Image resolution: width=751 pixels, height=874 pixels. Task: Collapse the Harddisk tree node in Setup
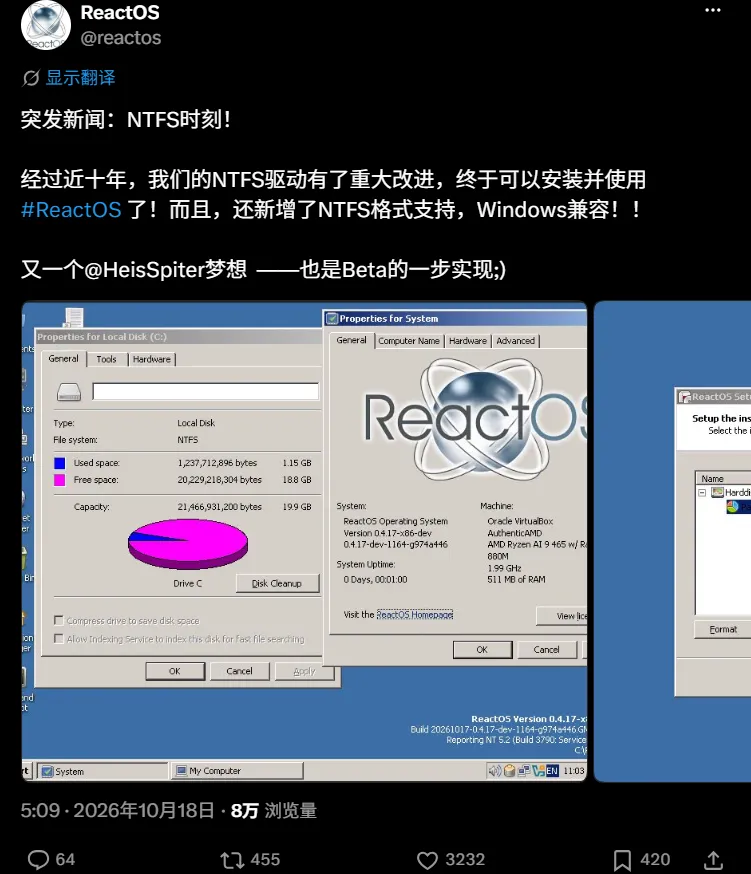point(702,493)
